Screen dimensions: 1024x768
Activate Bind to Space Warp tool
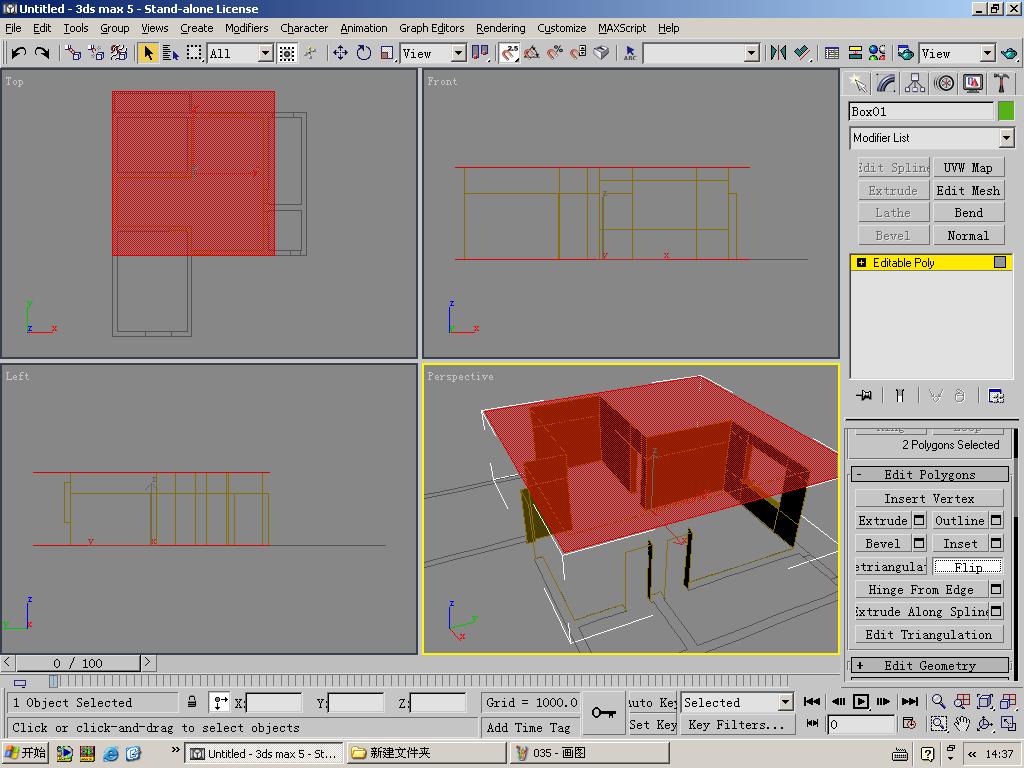pos(119,53)
